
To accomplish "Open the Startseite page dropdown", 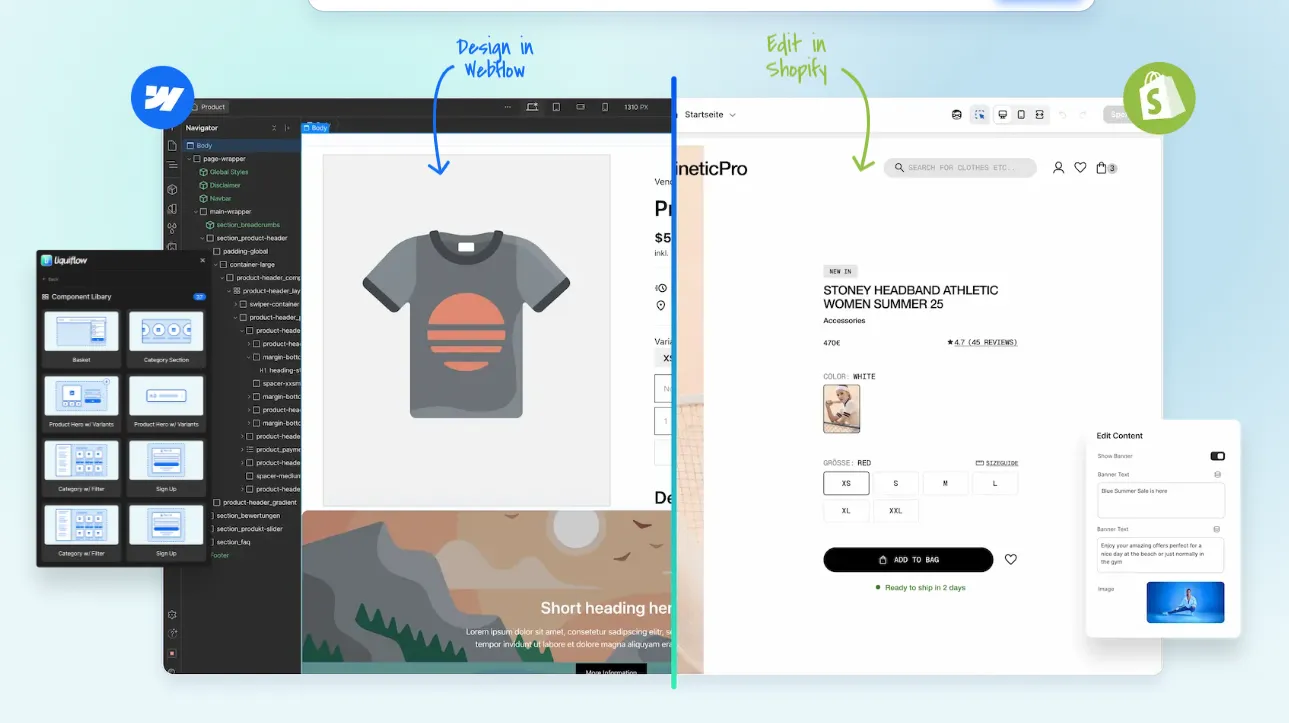I will tap(709, 115).
